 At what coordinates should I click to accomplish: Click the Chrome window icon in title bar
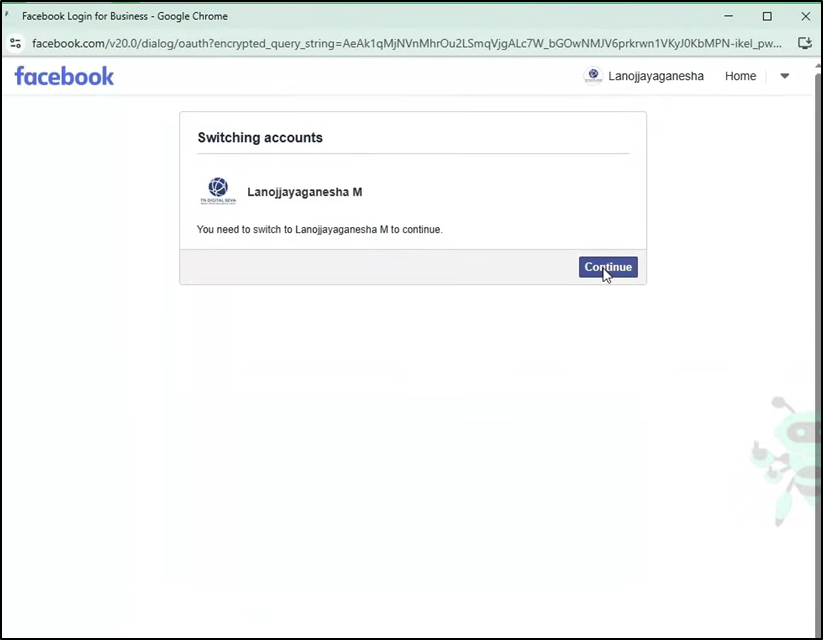[8, 16]
